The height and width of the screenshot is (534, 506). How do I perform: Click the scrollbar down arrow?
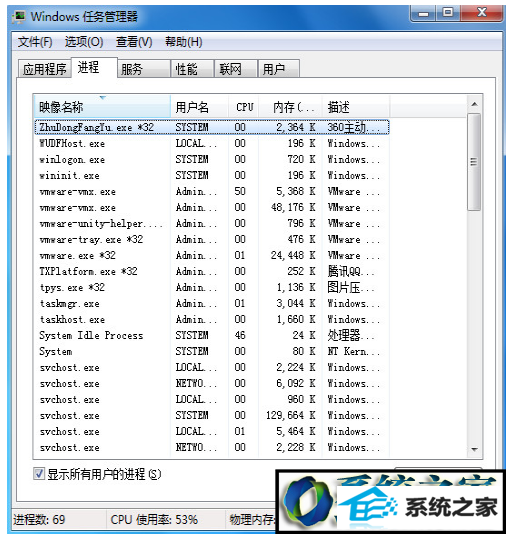coord(474,450)
